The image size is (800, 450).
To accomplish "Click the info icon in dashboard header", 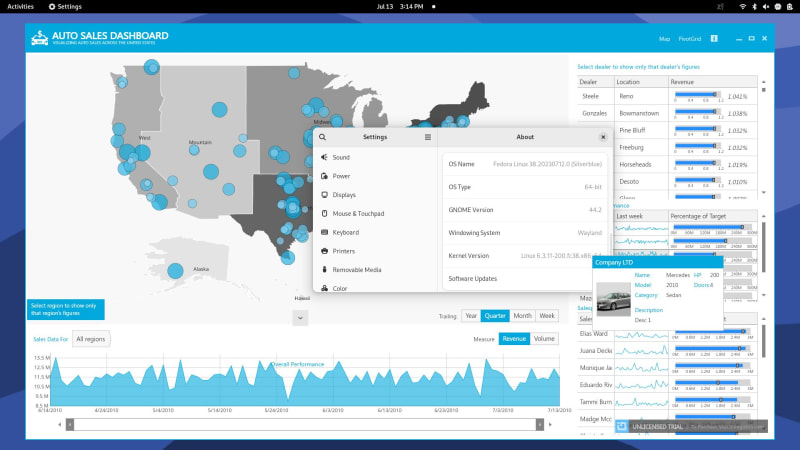I will pos(714,38).
